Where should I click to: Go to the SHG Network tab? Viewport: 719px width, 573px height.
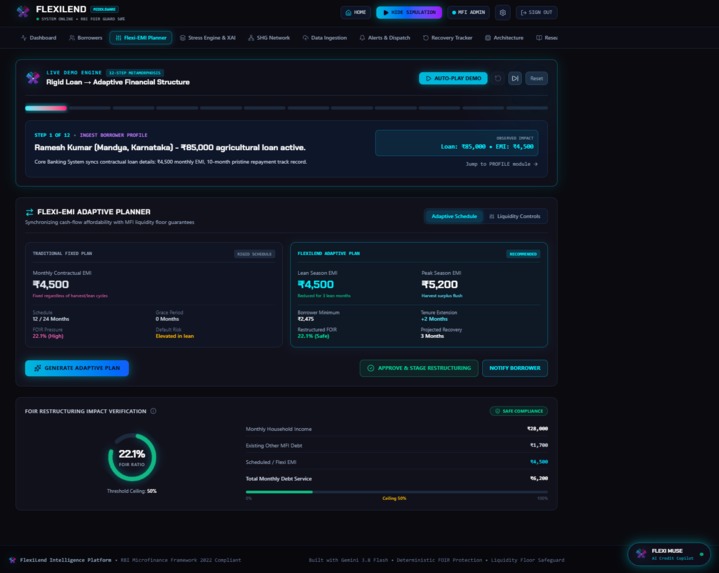tap(269, 38)
